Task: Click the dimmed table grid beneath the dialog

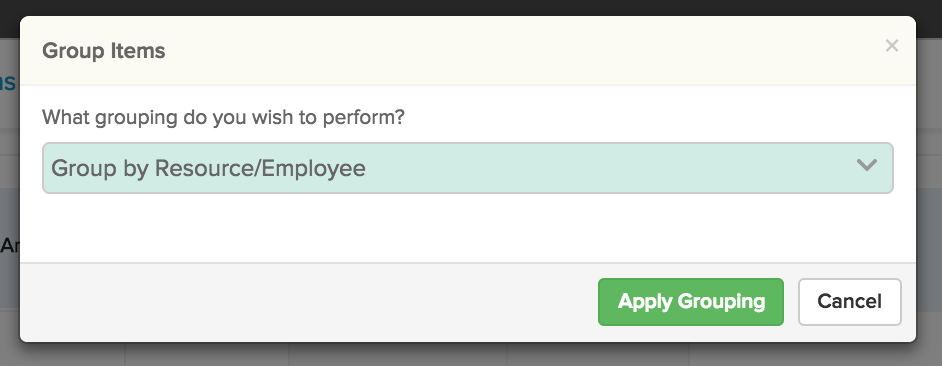Action: click(471, 355)
